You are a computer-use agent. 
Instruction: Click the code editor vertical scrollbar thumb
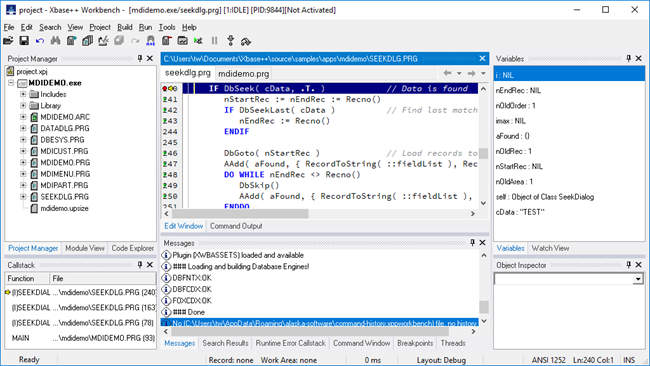coord(483,153)
